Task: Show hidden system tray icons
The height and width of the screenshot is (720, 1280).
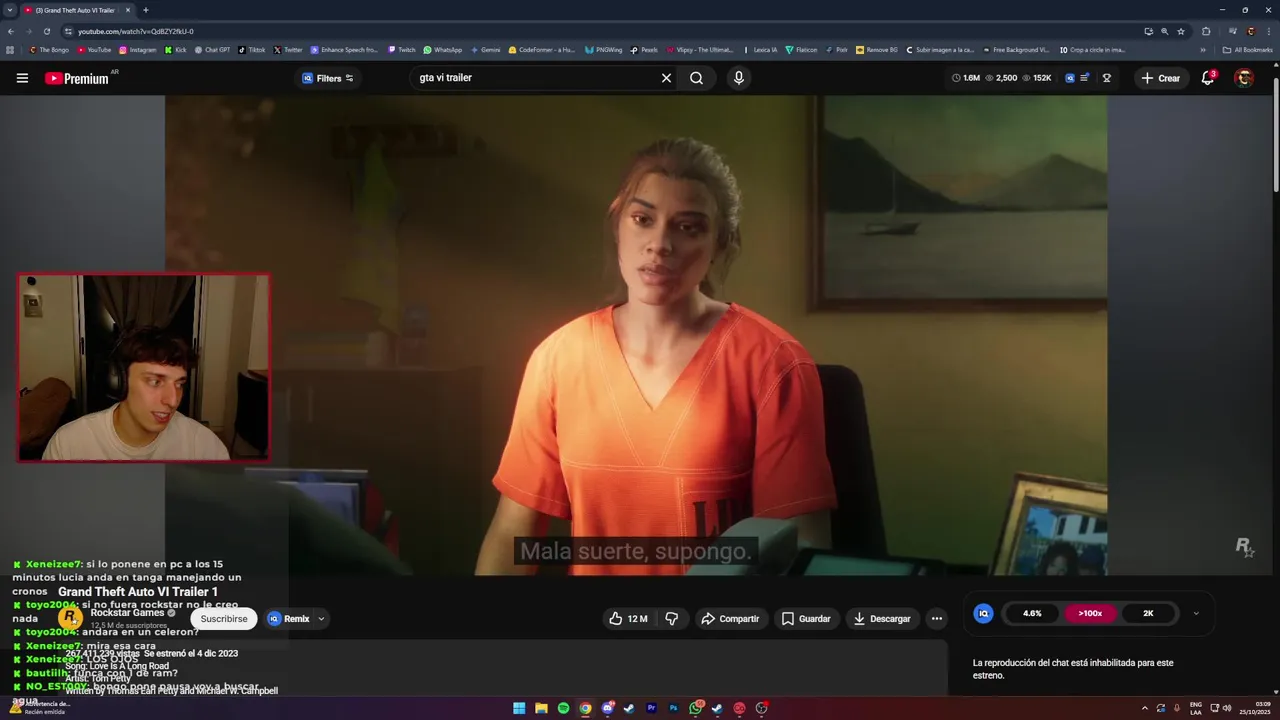Action: (x=1145, y=708)
